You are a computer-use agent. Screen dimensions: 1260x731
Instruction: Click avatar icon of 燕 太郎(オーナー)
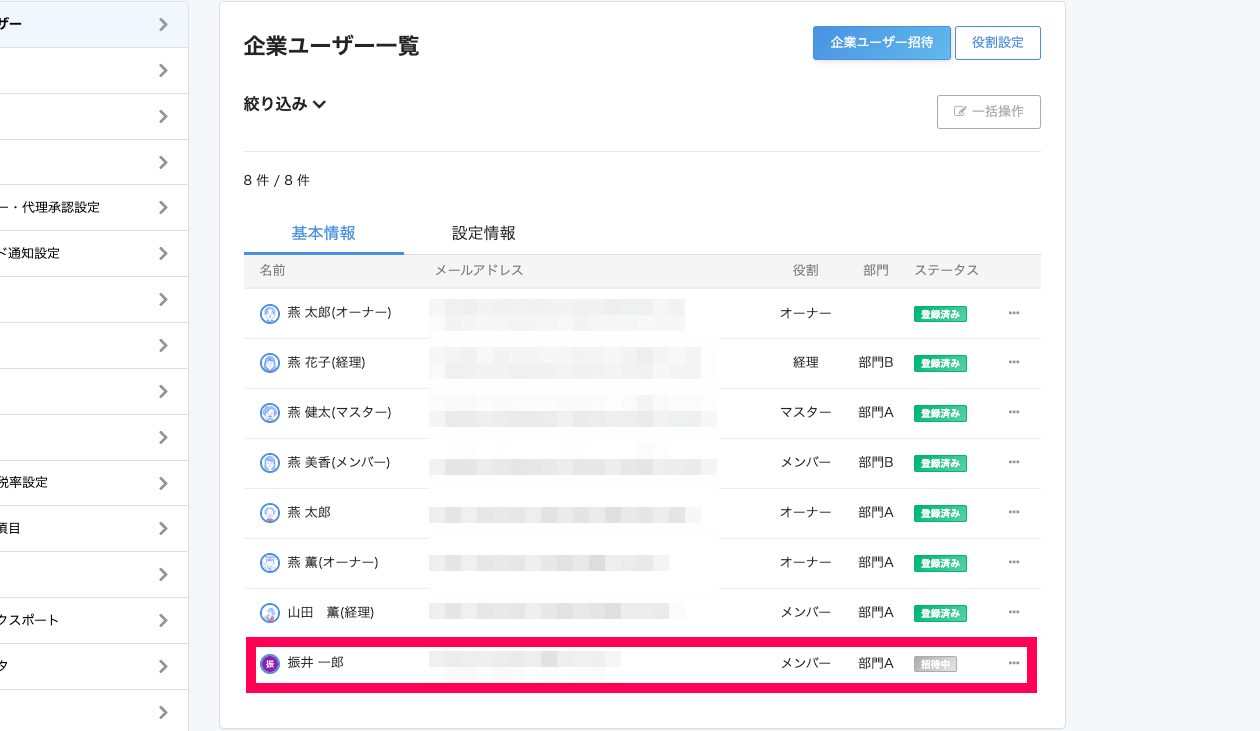pyautogui.click(x=269, y=313)
